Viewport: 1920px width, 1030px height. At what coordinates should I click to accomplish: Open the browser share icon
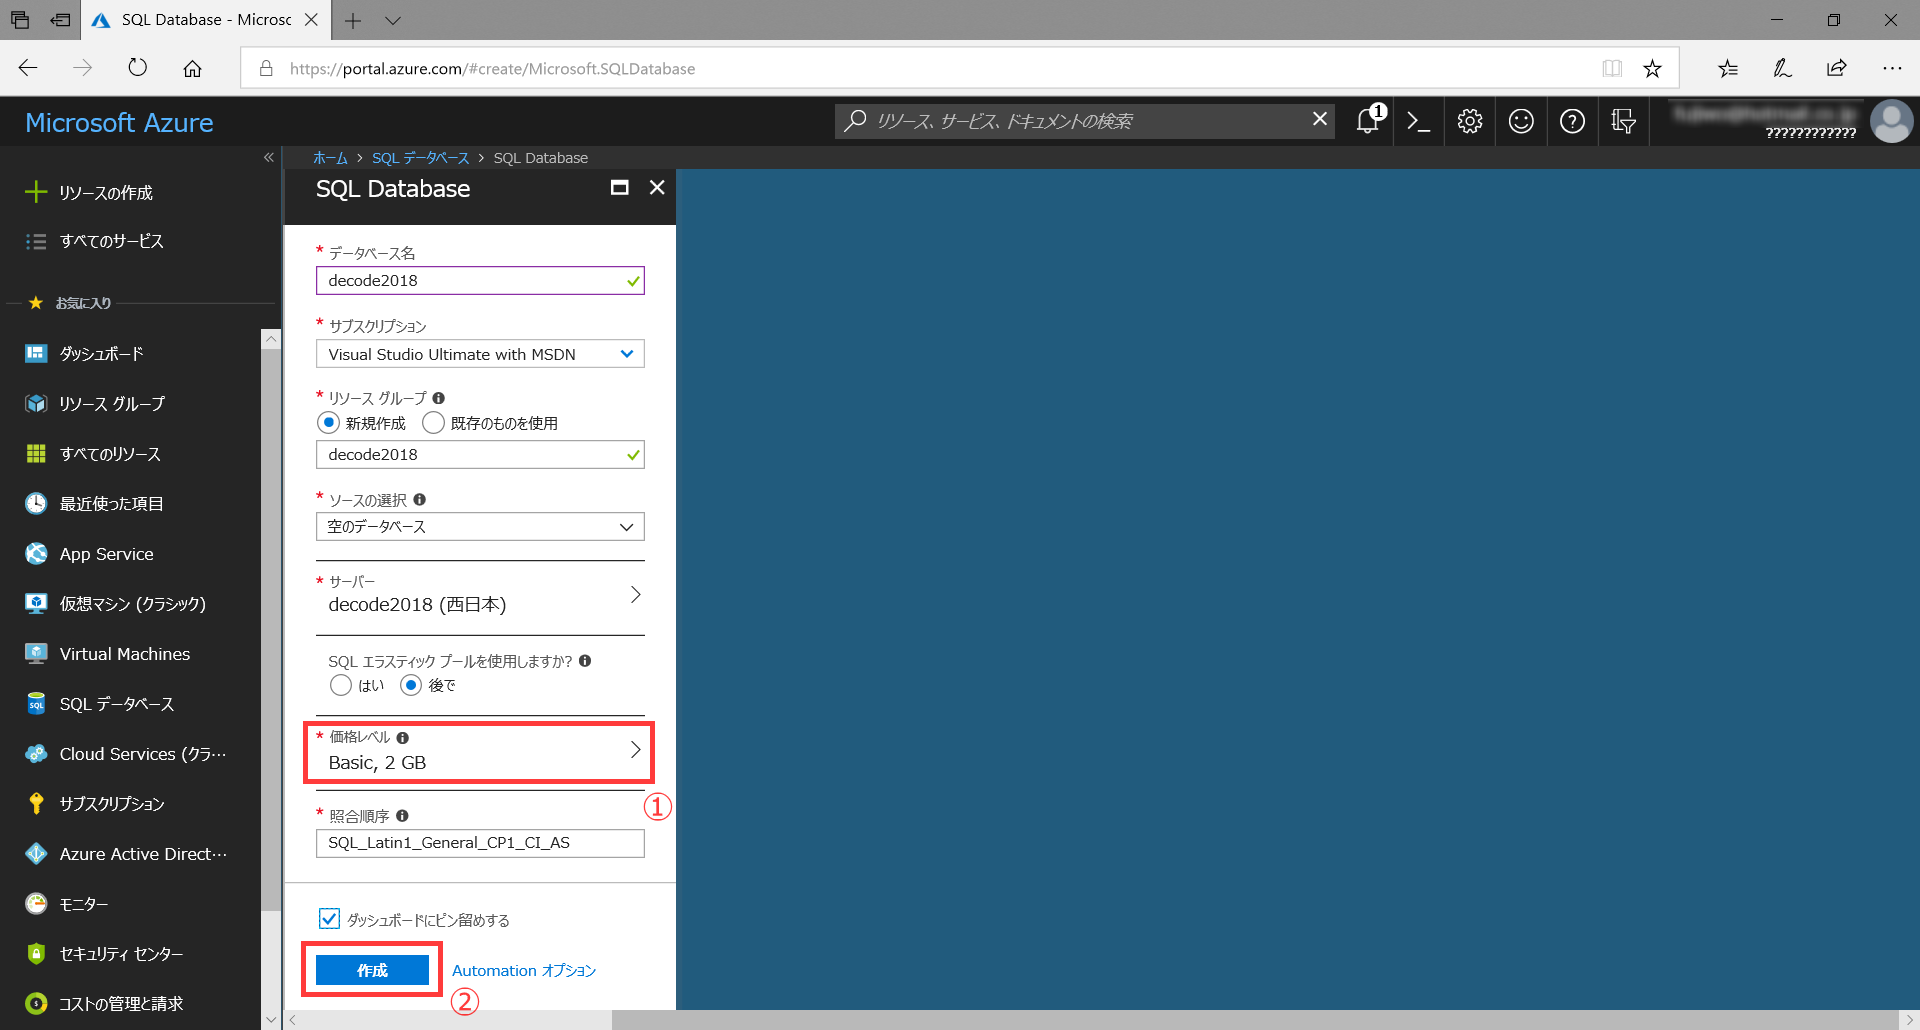(x=1837, y=68)
